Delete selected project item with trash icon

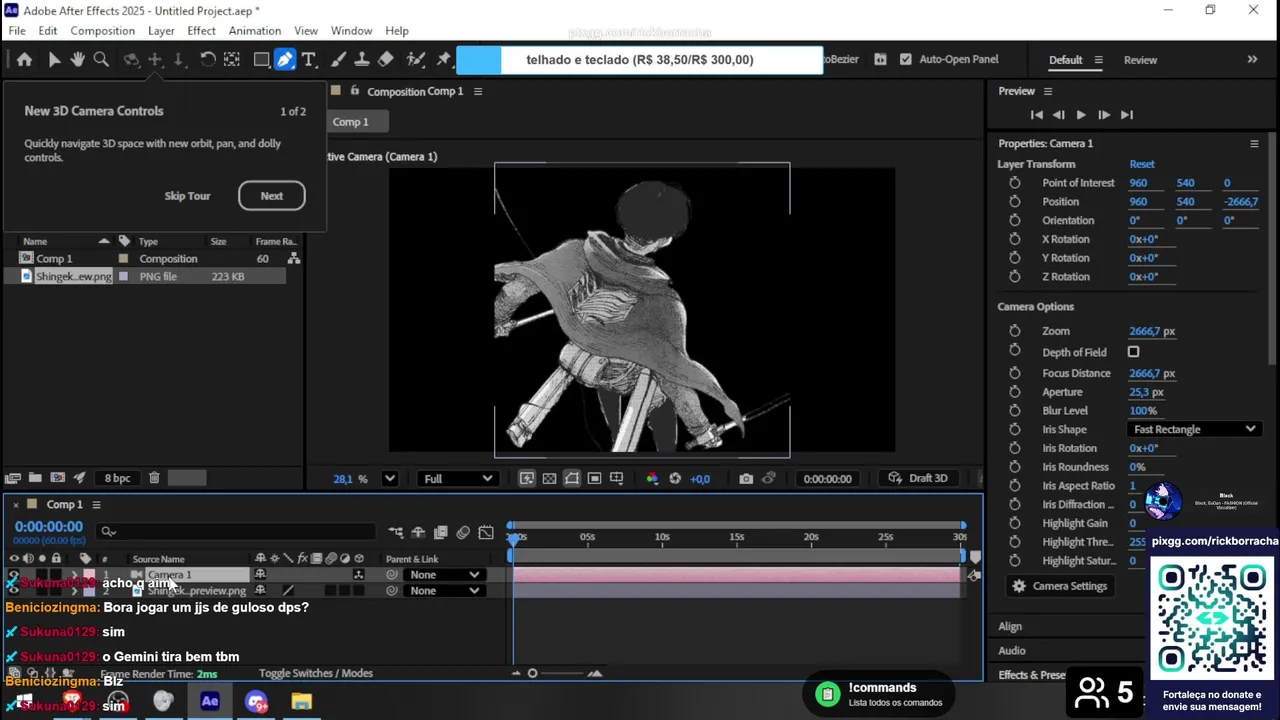(154, 478)
